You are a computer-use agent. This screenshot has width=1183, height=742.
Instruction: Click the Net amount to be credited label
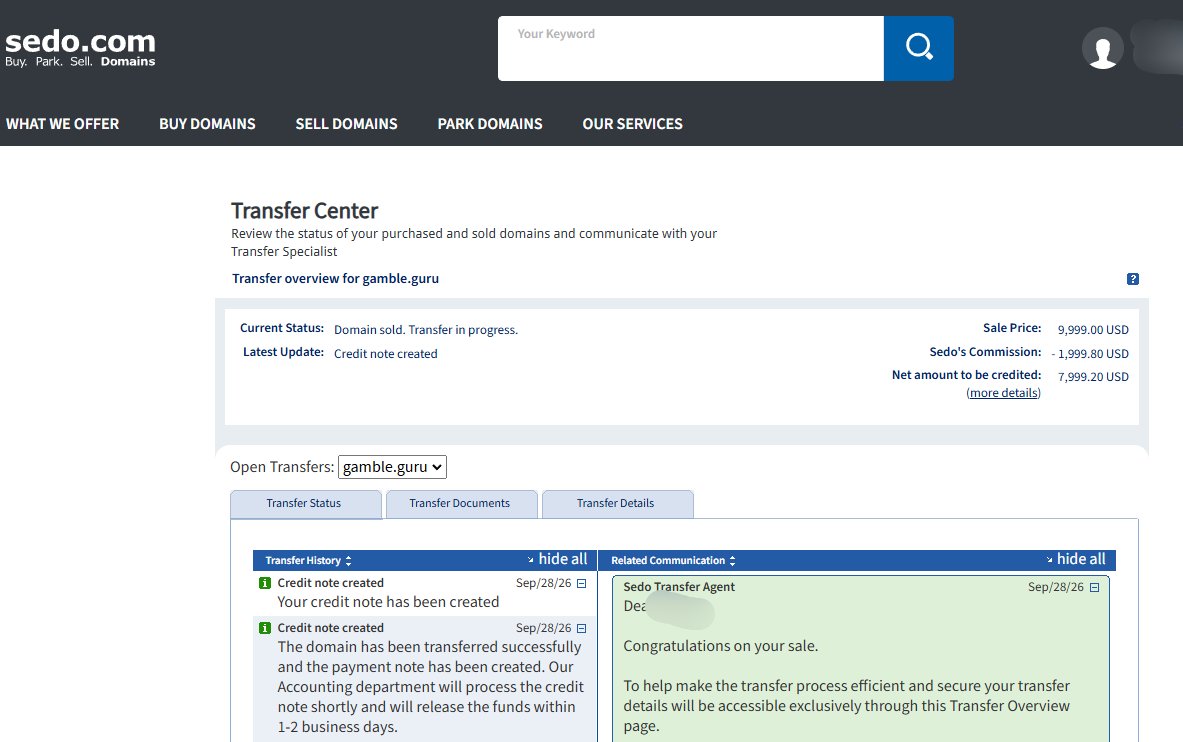966,375
